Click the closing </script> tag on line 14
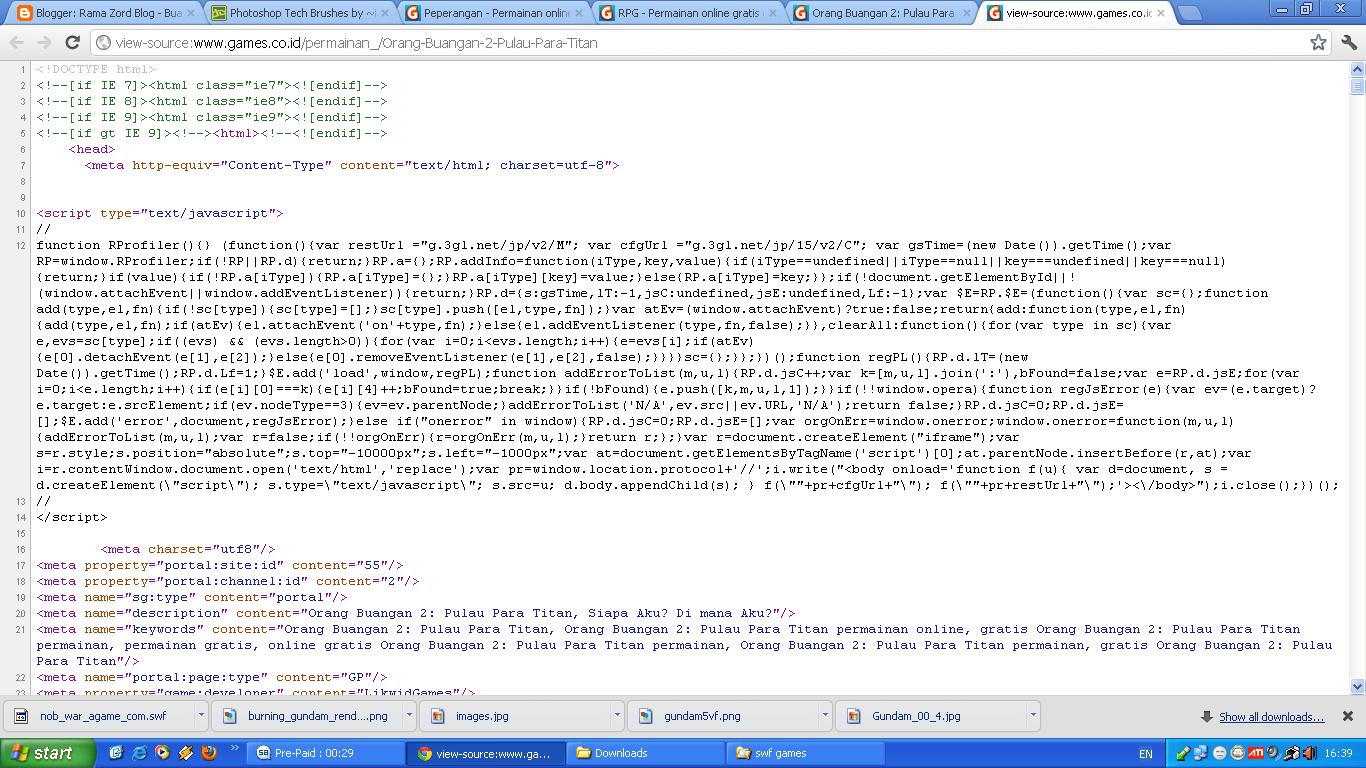1366x768 pixels. coord(72,517)
